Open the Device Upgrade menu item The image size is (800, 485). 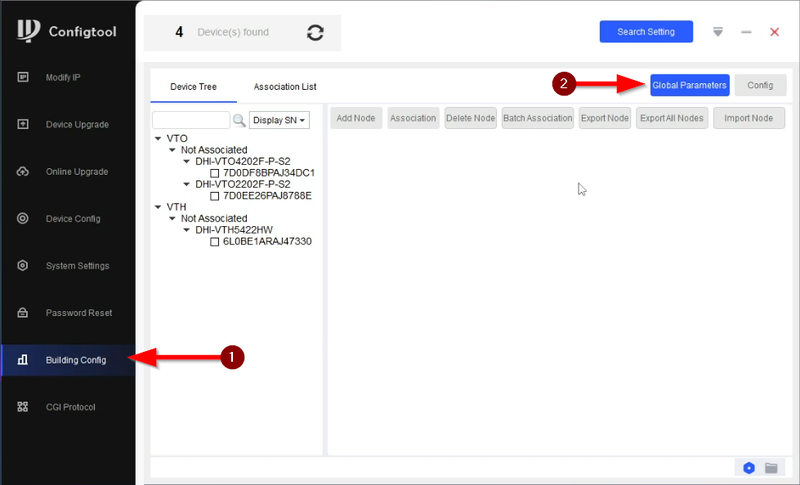click(77, 124)
